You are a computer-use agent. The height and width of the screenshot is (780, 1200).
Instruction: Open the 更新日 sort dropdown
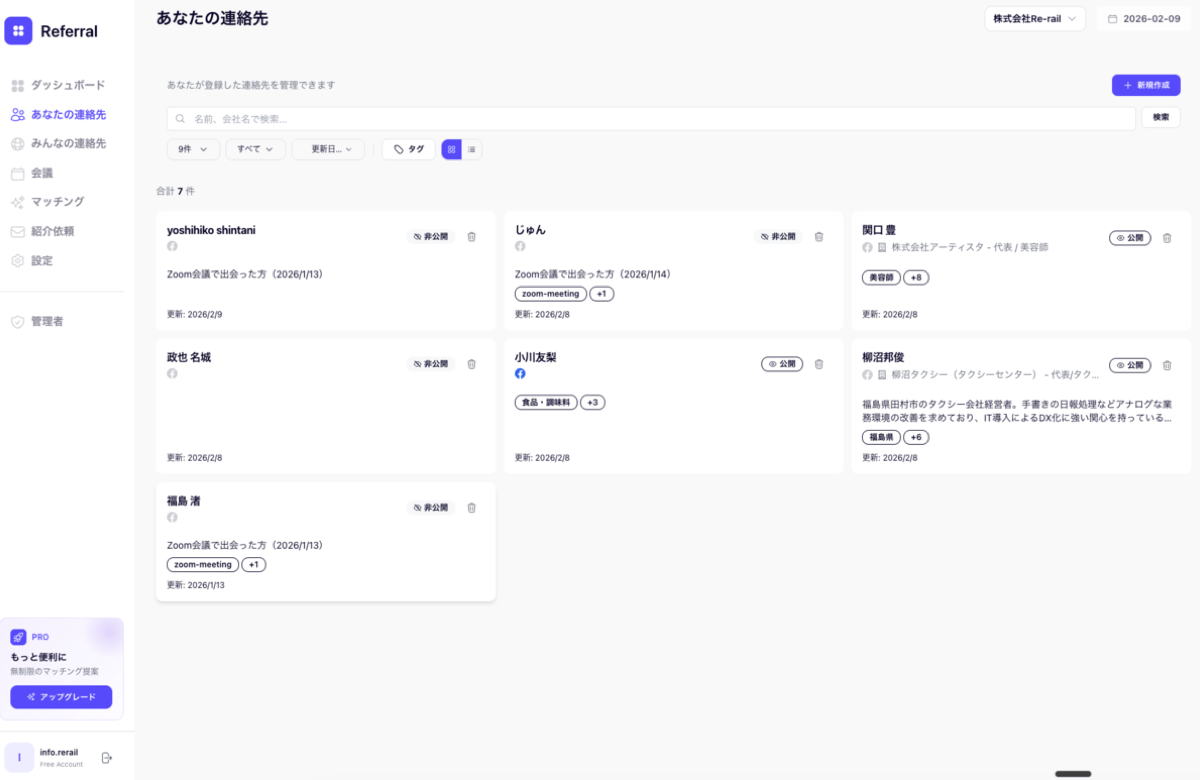(328, 148)
